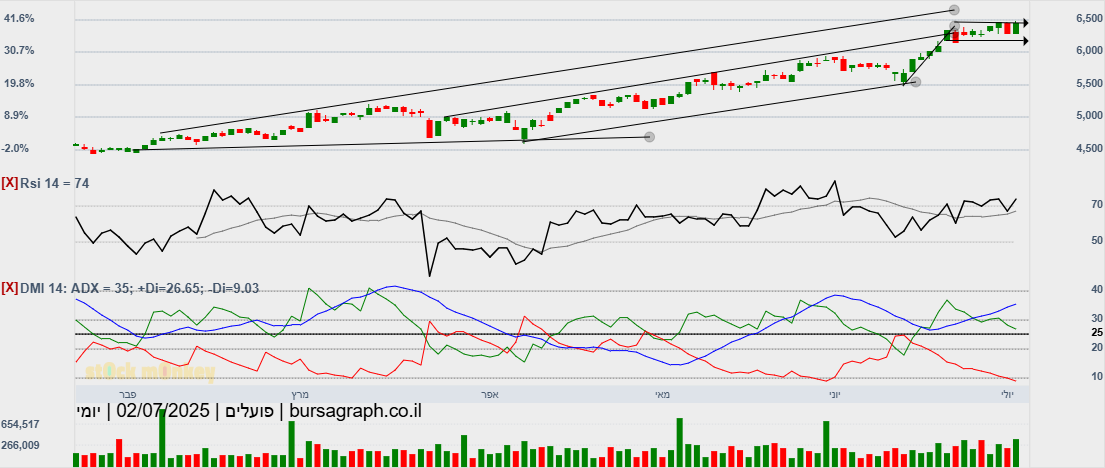The height and width of the screenshot is (468, 1105).
Task: Click the פועלים stock name text
Action: pyautogui.click(x=250, y=412)
